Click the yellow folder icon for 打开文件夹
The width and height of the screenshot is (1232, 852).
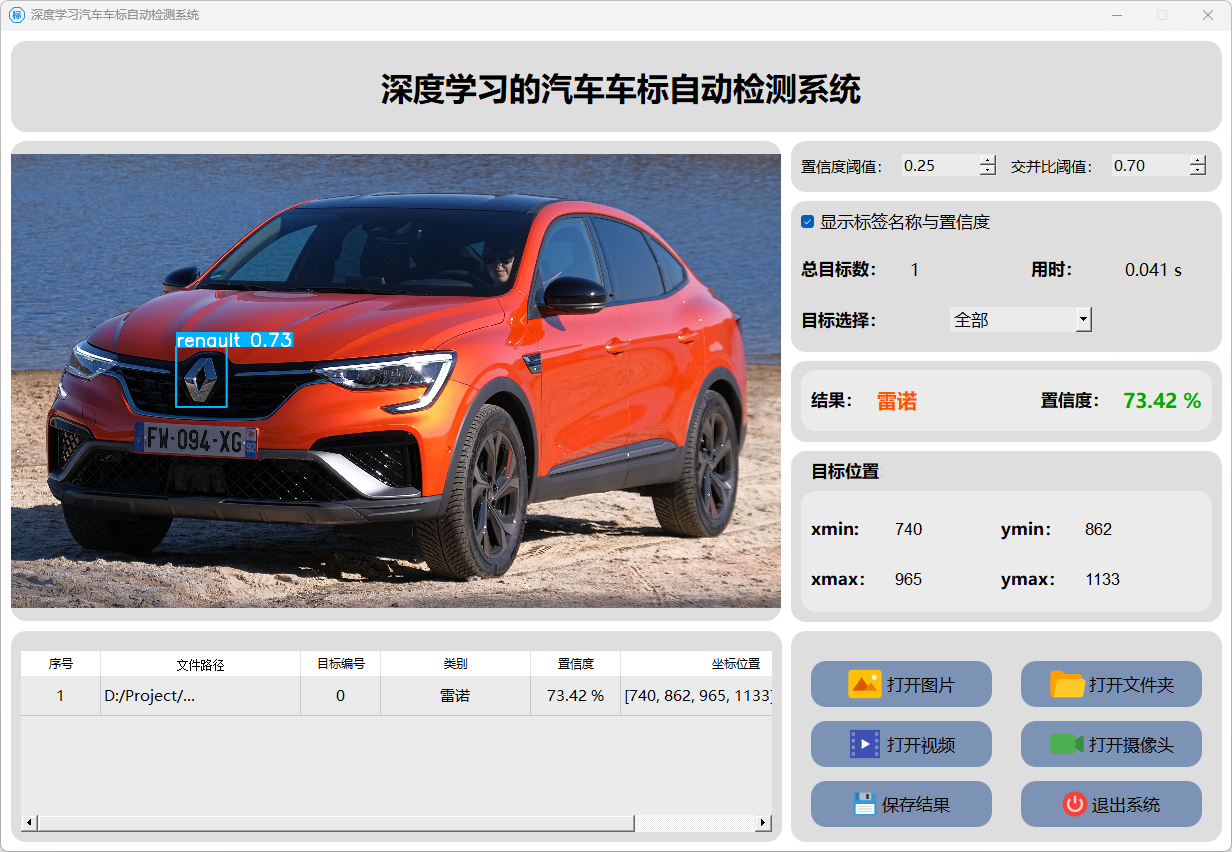[x=1067, y=684]
